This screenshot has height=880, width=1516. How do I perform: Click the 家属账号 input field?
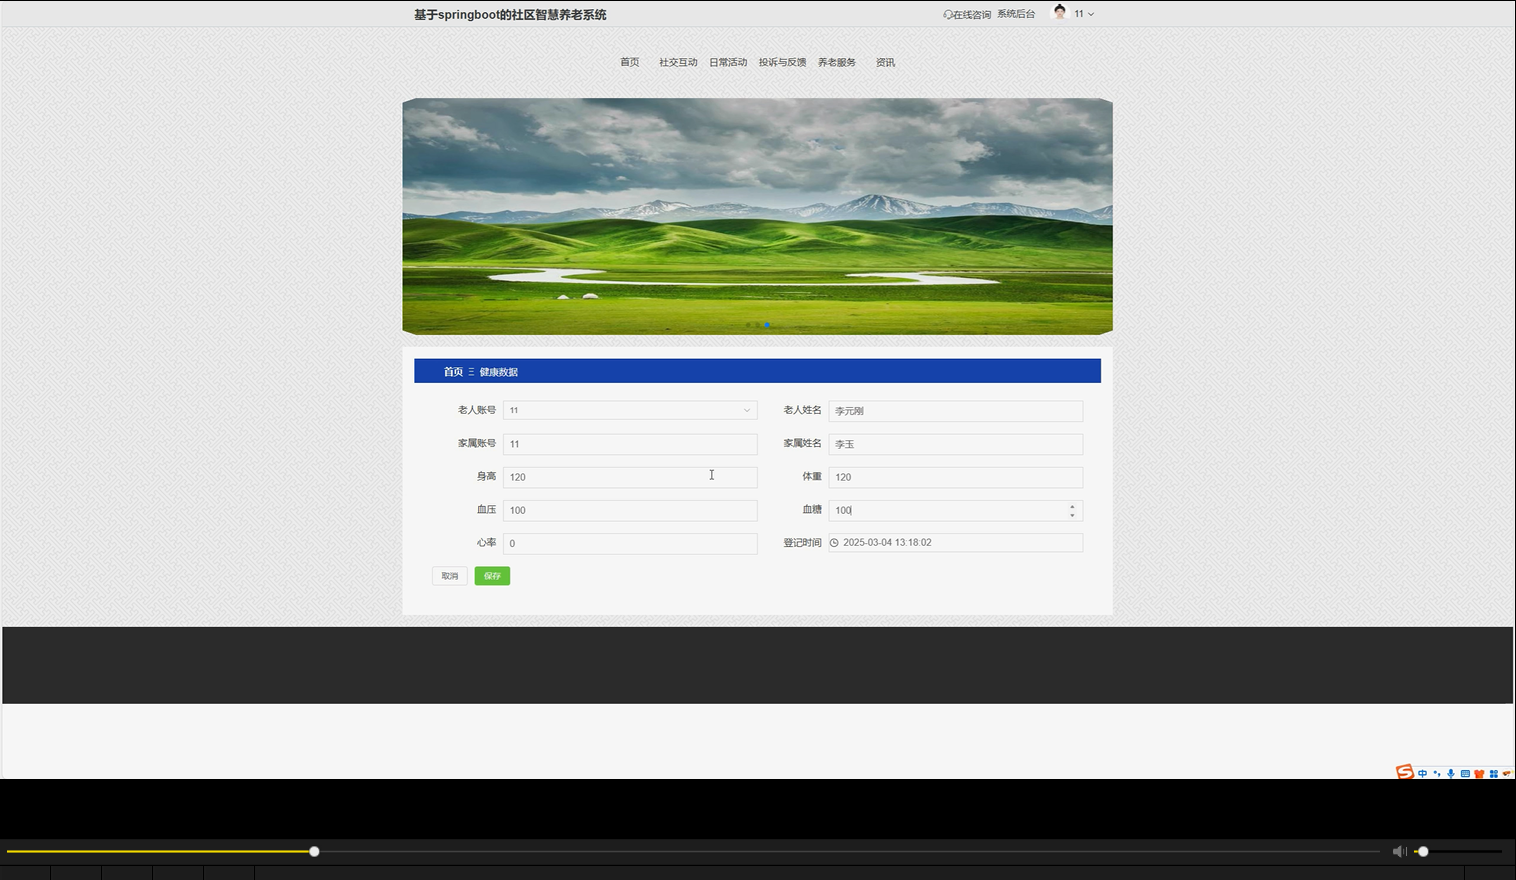click(630, 444)
